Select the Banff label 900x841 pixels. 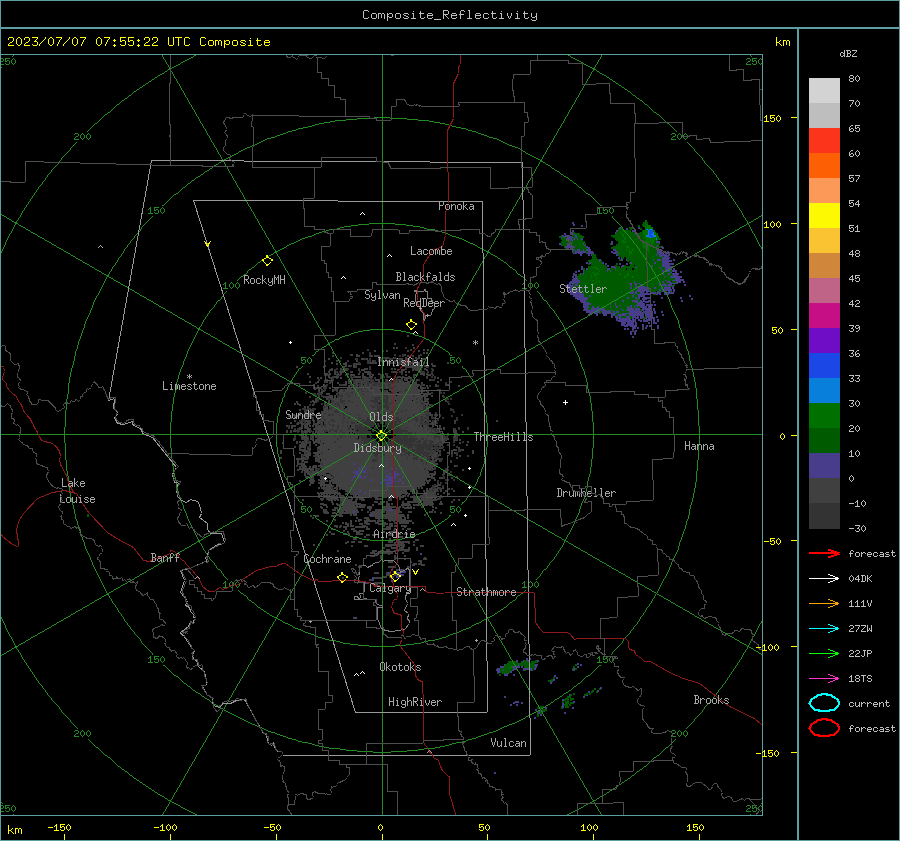(165, 557)
